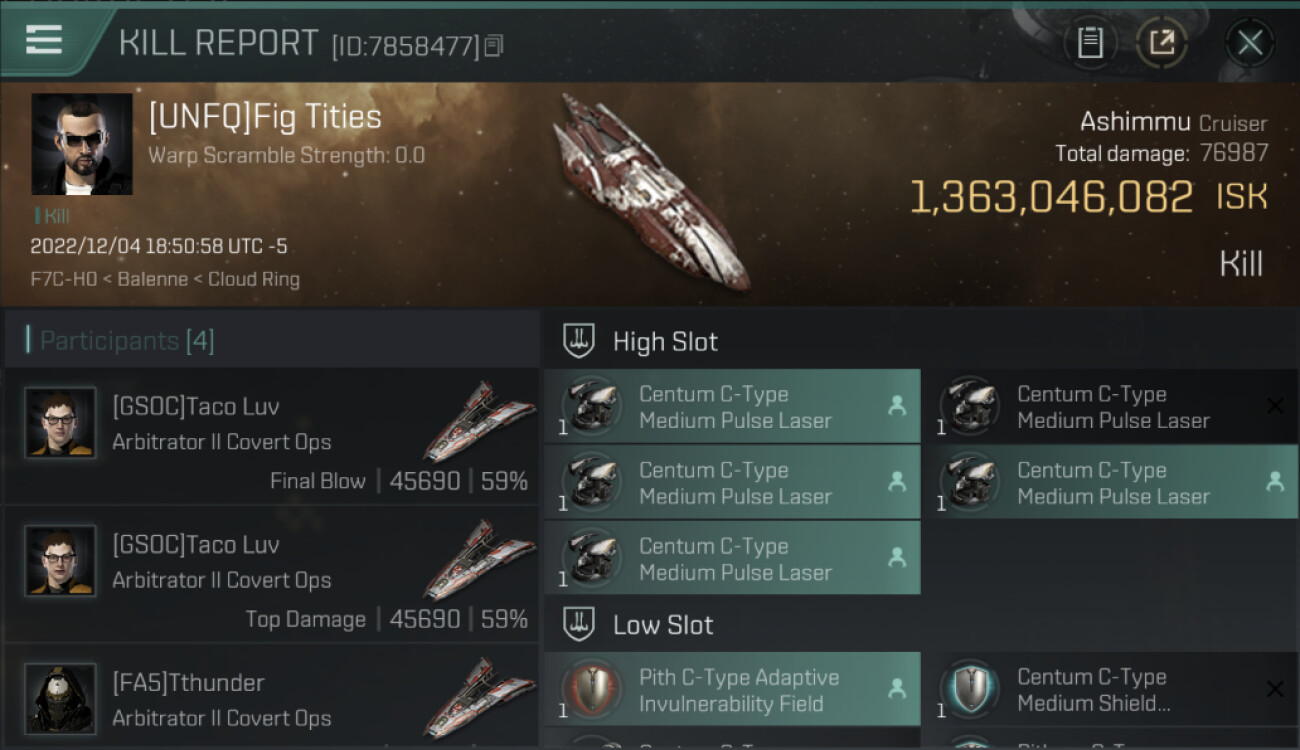
Task: Click the High Slot section icon
Action: [x=580, y=341]
